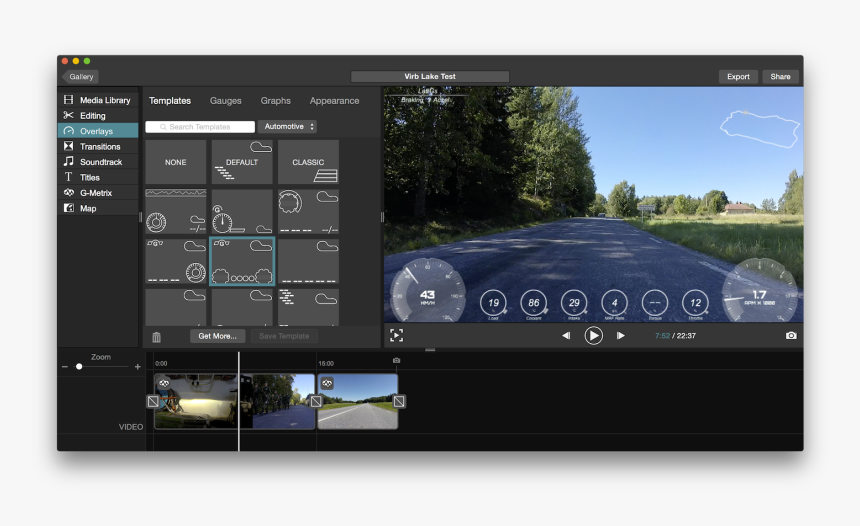Go back to the Gallery

pos(80,77)
